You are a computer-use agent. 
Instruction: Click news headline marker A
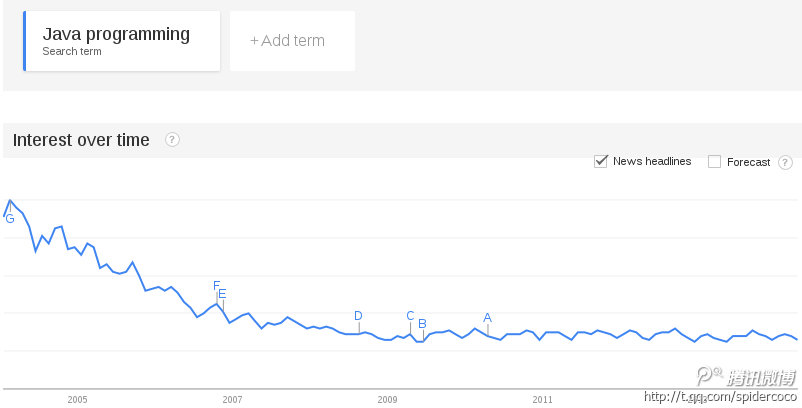click(487, 318)
